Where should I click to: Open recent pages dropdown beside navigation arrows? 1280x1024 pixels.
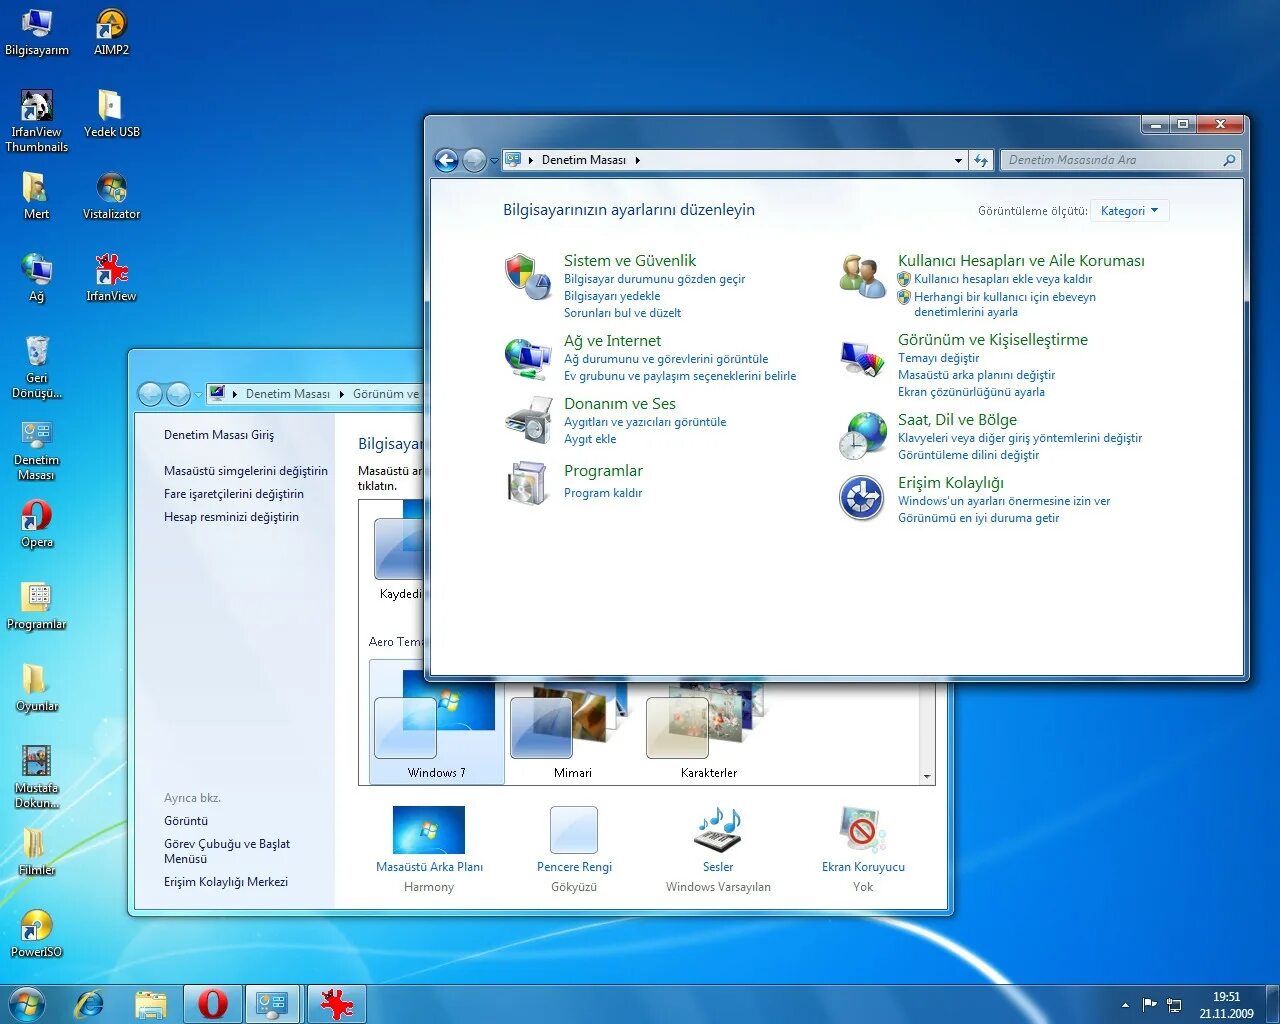coord(494,161)
